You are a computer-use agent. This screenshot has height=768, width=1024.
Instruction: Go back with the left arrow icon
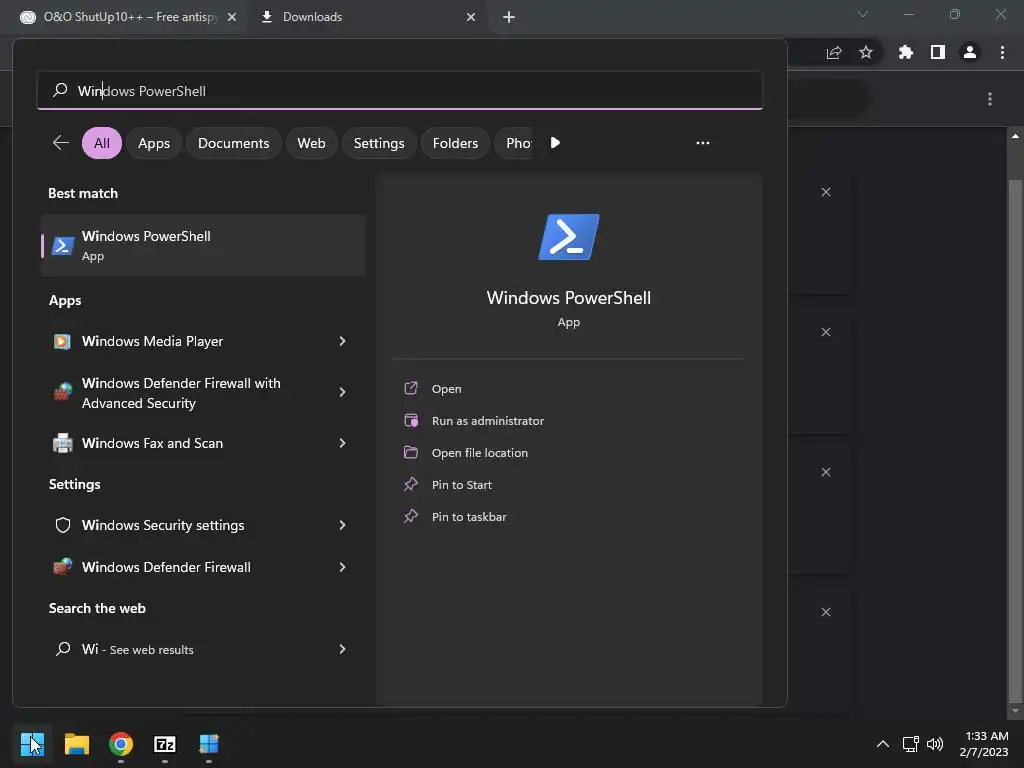(x=61, y=142)
